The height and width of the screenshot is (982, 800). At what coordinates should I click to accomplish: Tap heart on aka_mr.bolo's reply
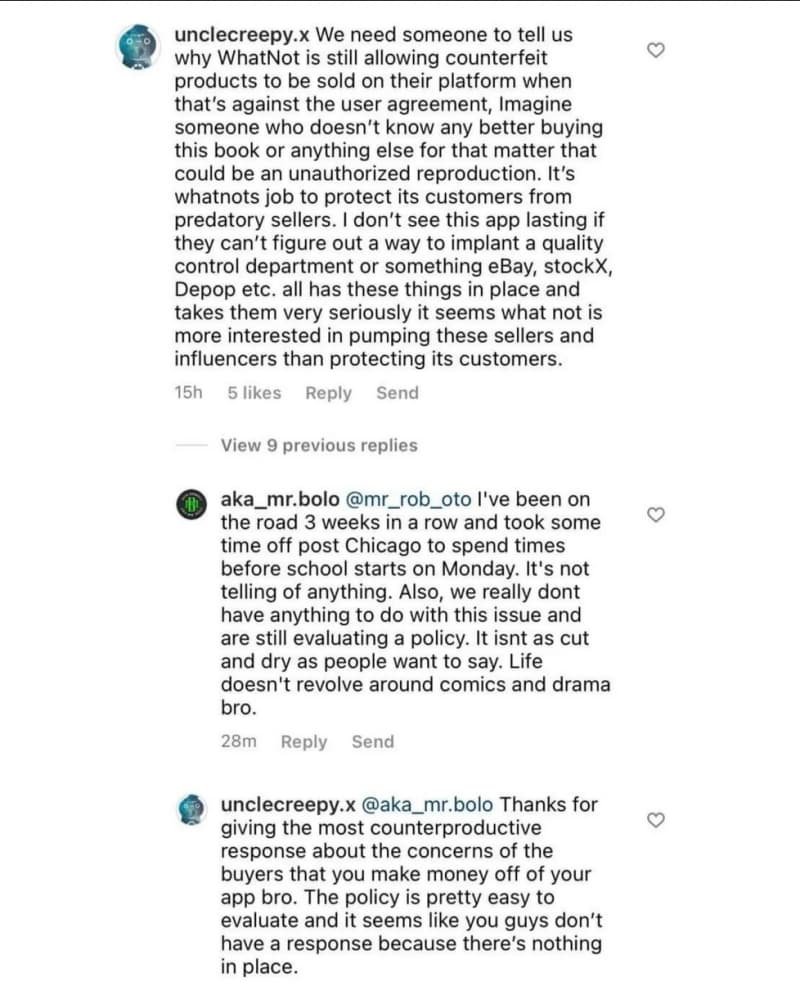tap(655, 515)
